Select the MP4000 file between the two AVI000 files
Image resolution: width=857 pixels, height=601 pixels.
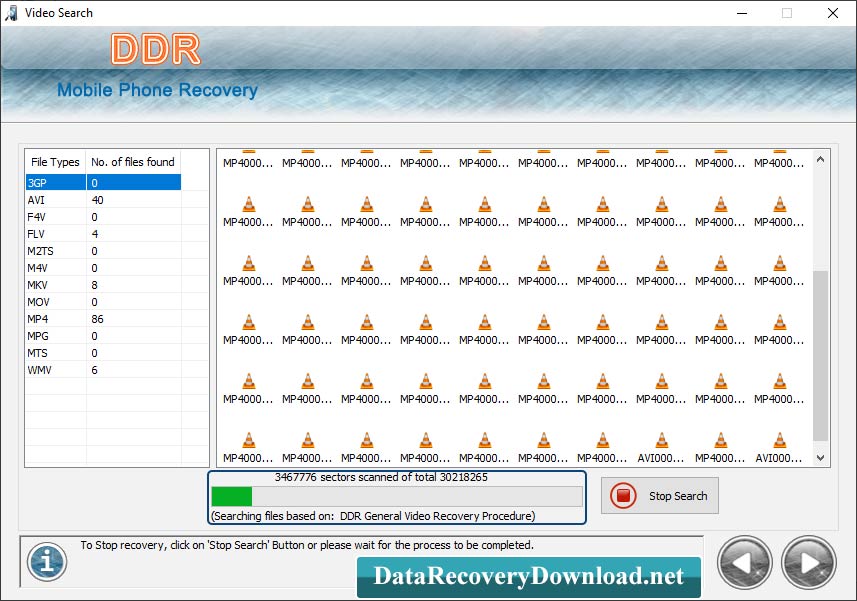tap(720, 447)
